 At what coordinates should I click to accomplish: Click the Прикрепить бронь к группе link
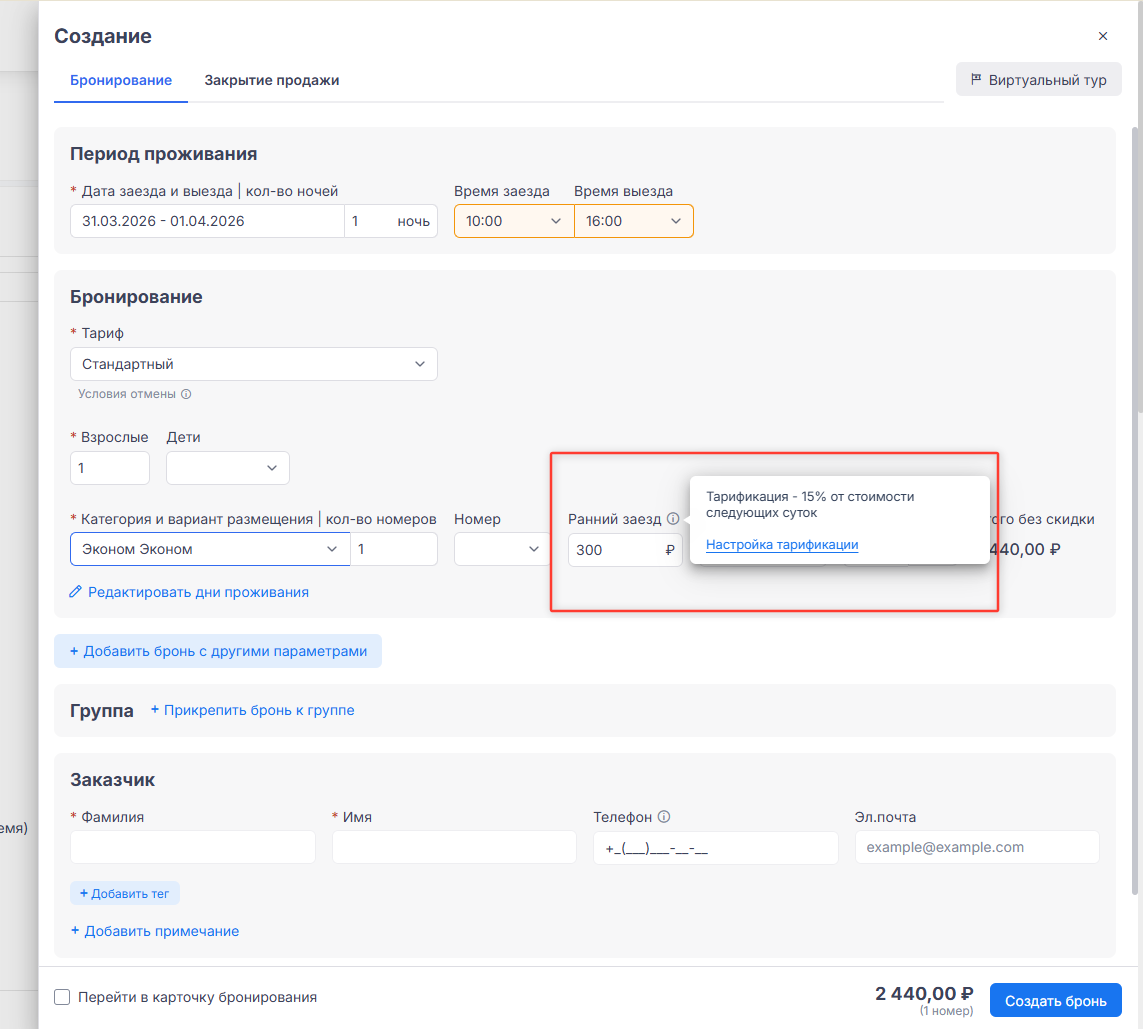(x=252, y=710)
